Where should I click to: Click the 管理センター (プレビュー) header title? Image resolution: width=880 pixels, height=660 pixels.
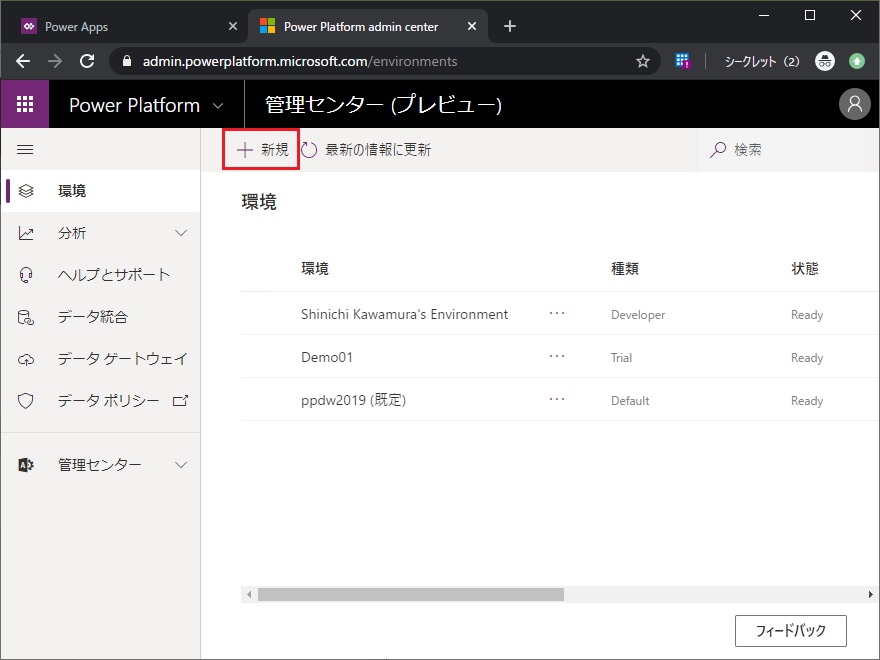(383, 105)
